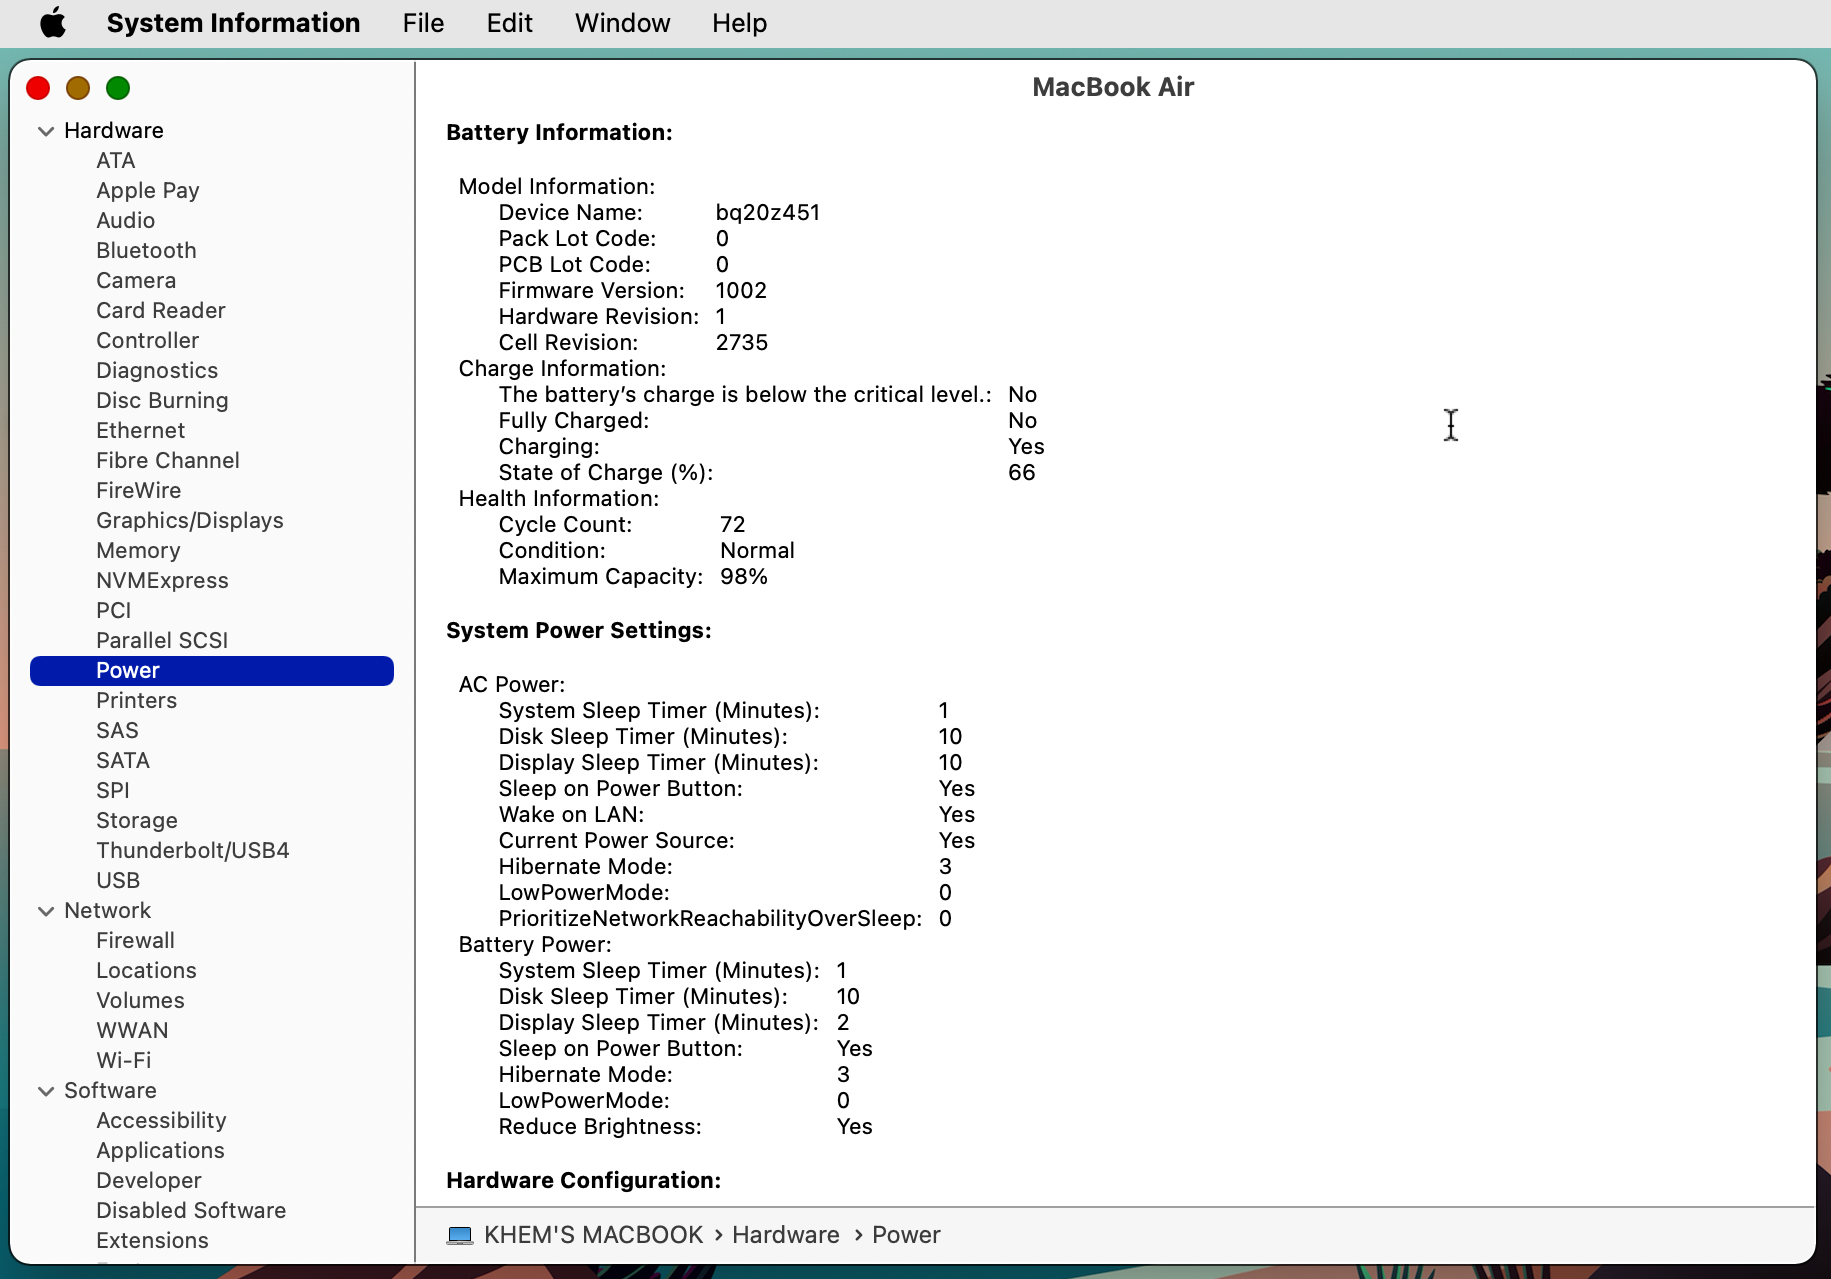Screen dimensions: 1831x1279
Task: Click the laptop icon in the path bar
Action: [460, 1235]
